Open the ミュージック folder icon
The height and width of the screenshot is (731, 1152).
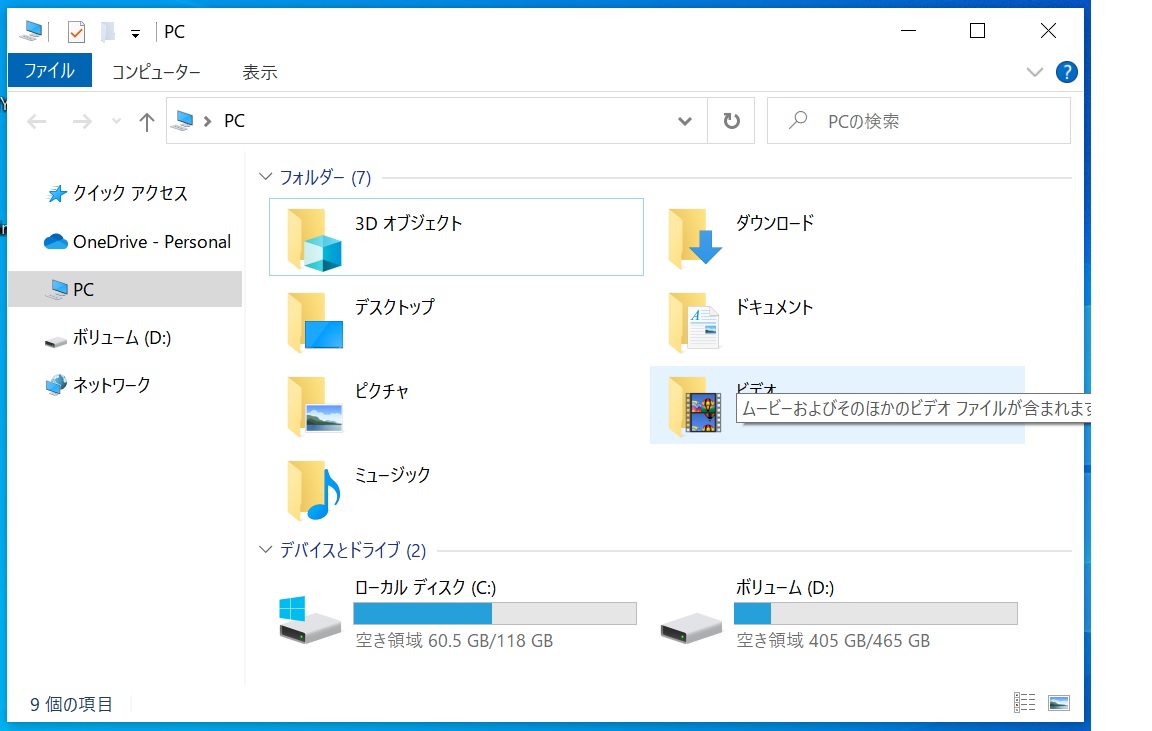coord(314,489)
